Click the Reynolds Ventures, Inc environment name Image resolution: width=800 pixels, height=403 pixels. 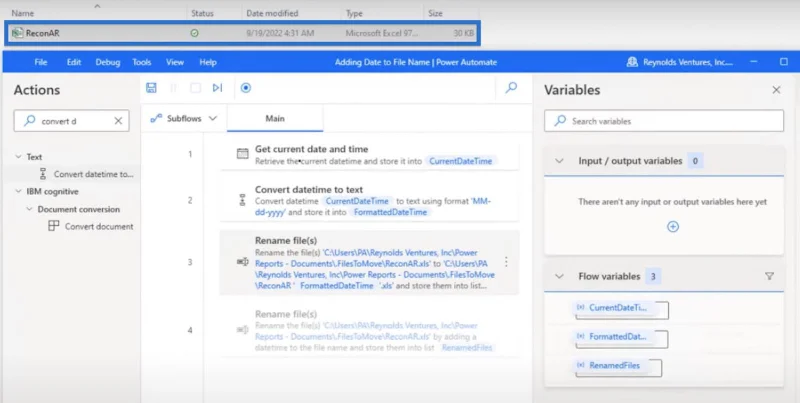688,62
